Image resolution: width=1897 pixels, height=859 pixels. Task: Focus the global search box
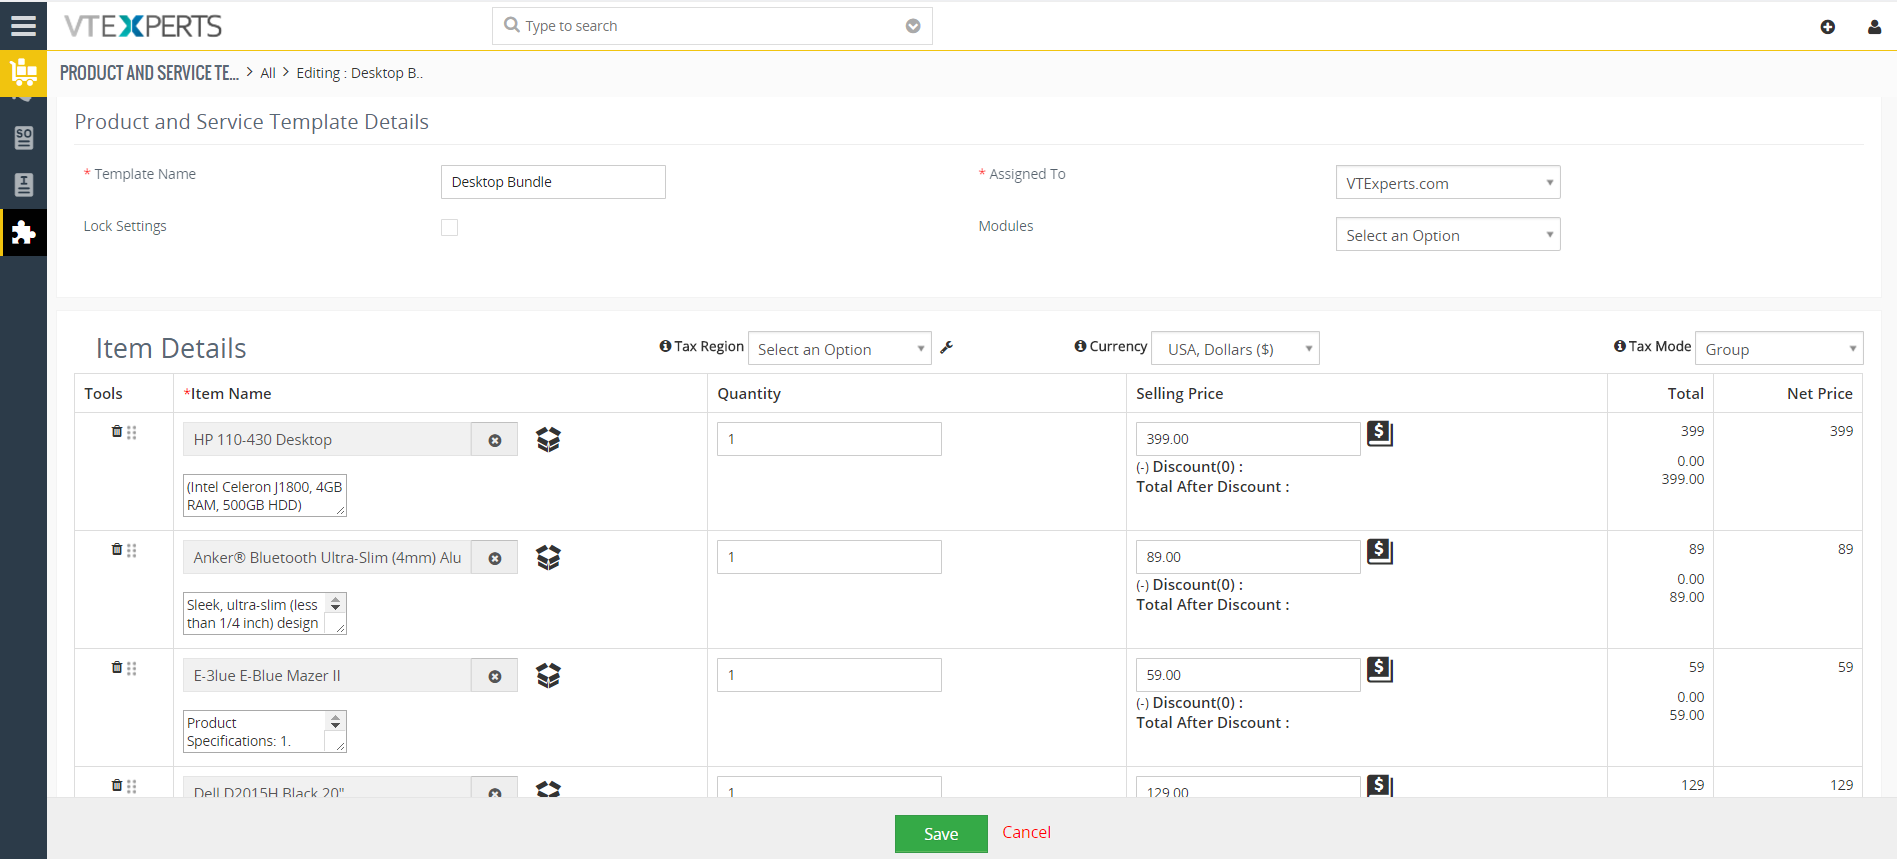712,26
